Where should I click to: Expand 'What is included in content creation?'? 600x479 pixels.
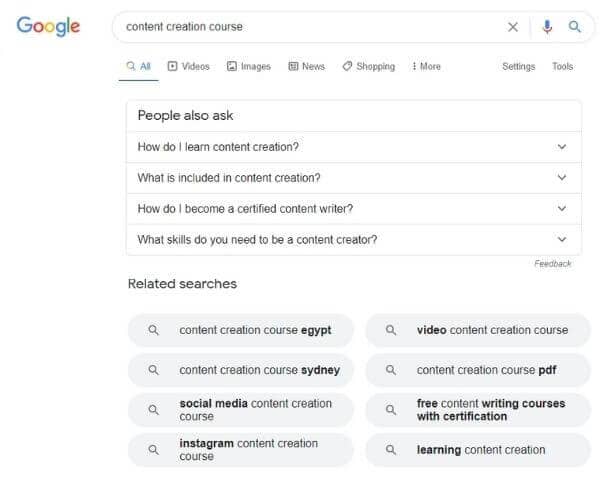coord(354,178)
